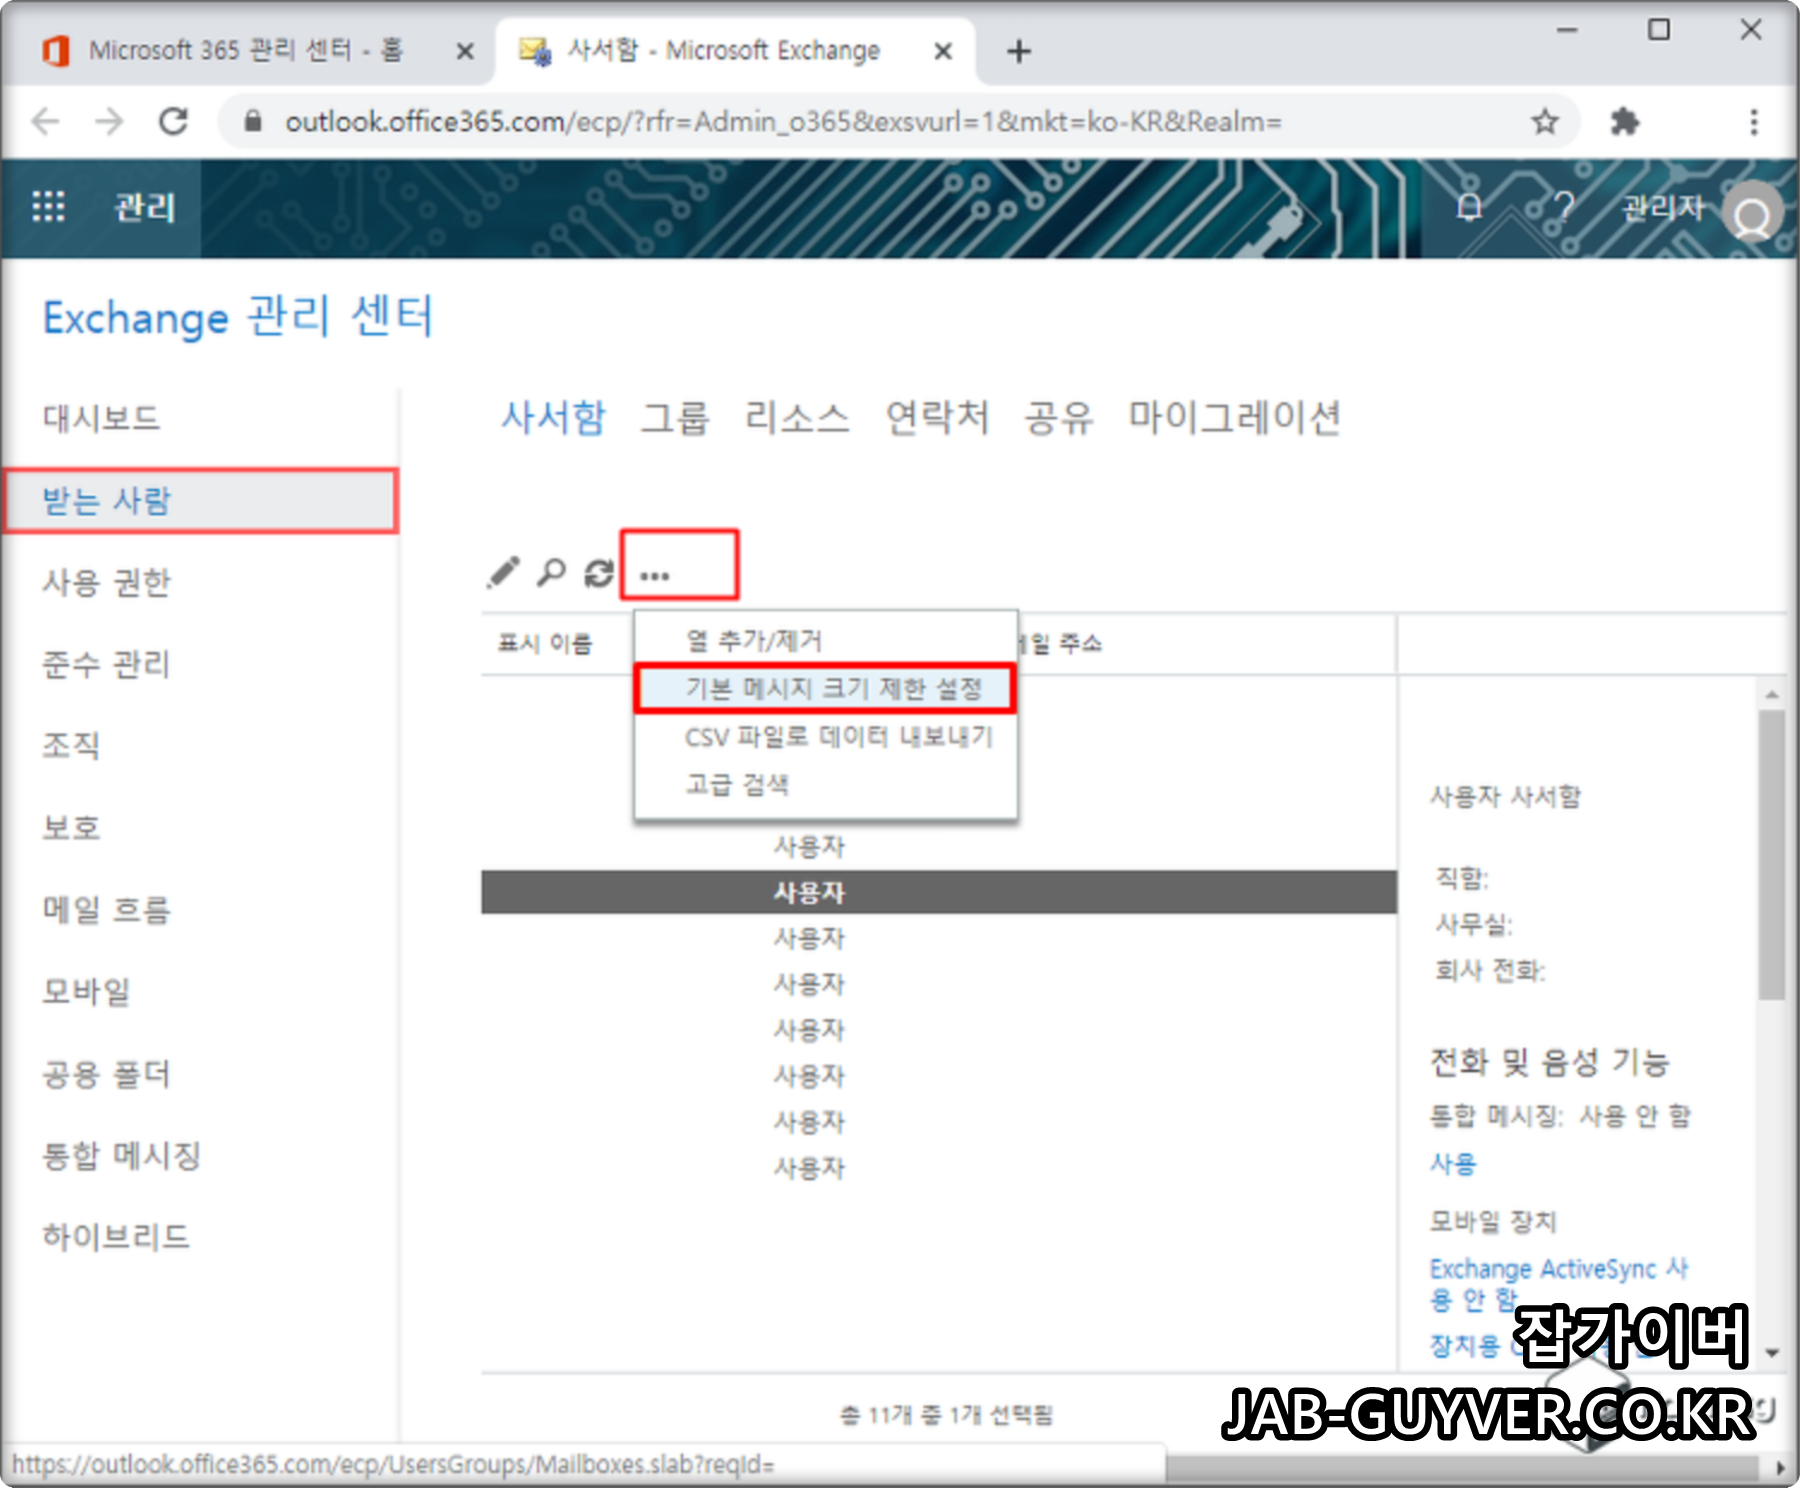Click the details pane scroll-up arrow
Viewport: 1800px width, 1488px height.
click(1772, 693)
